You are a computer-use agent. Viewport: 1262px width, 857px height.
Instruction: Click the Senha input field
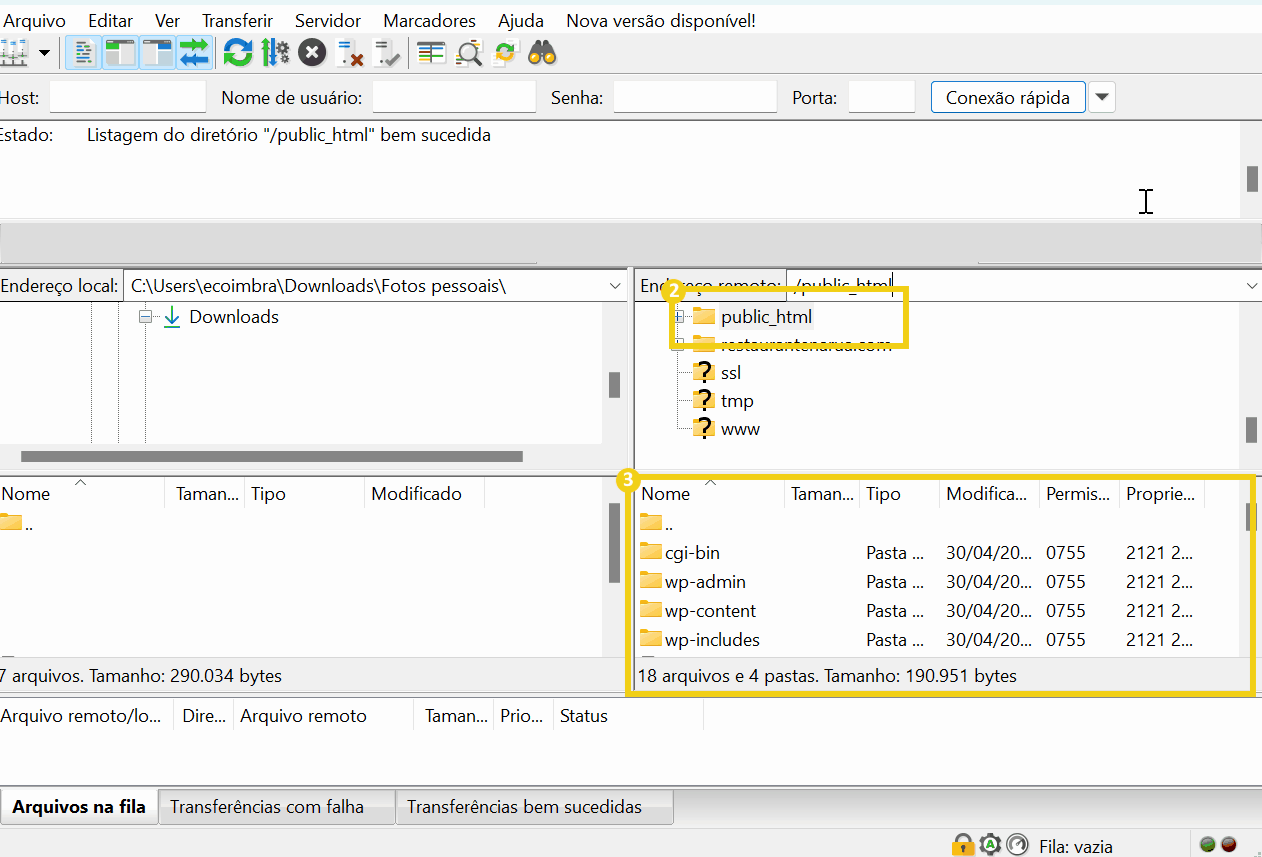click(695, 97)
